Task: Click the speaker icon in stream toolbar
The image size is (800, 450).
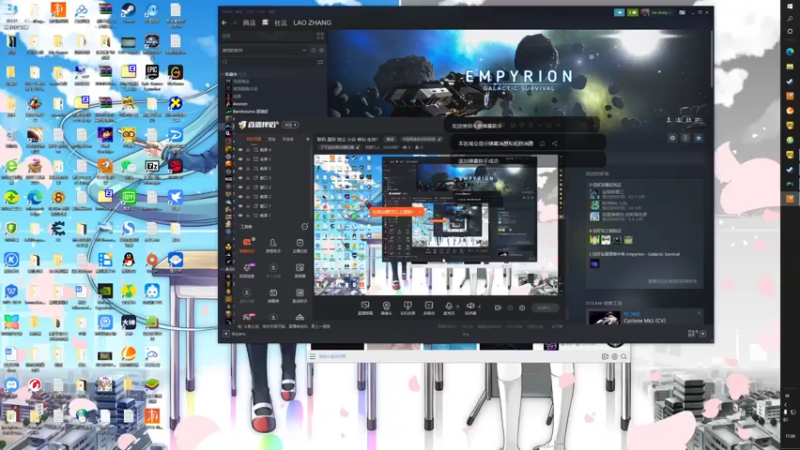Action: point(470,308)
